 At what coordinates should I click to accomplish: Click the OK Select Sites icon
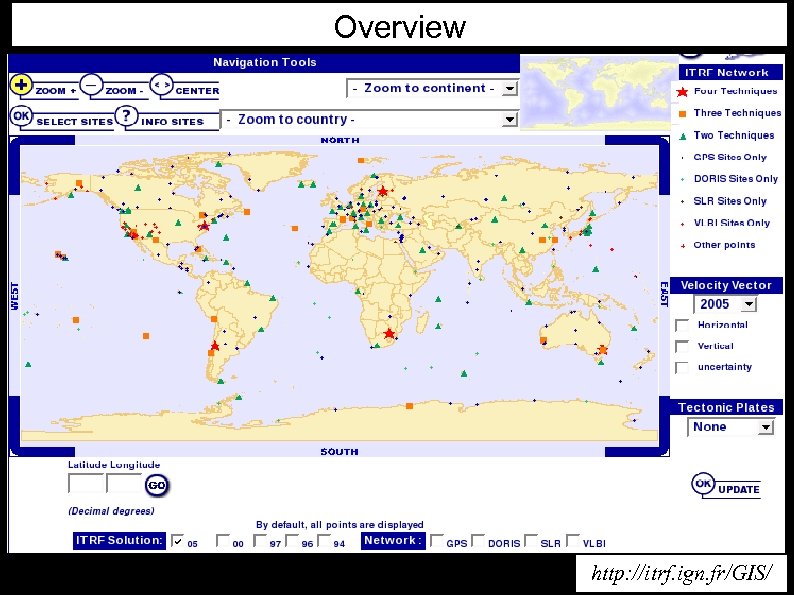21,116
